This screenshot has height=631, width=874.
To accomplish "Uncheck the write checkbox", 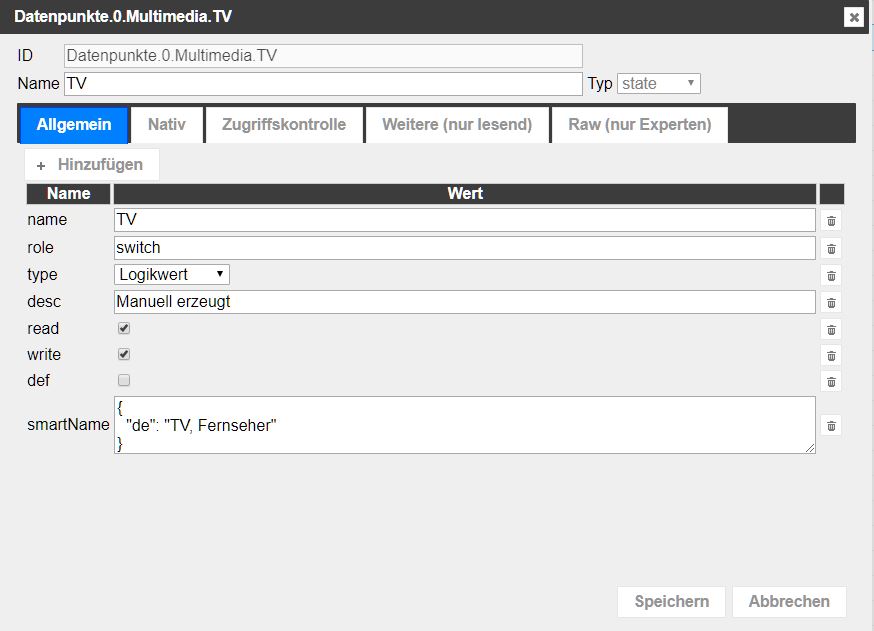I will tap(124, 355).
